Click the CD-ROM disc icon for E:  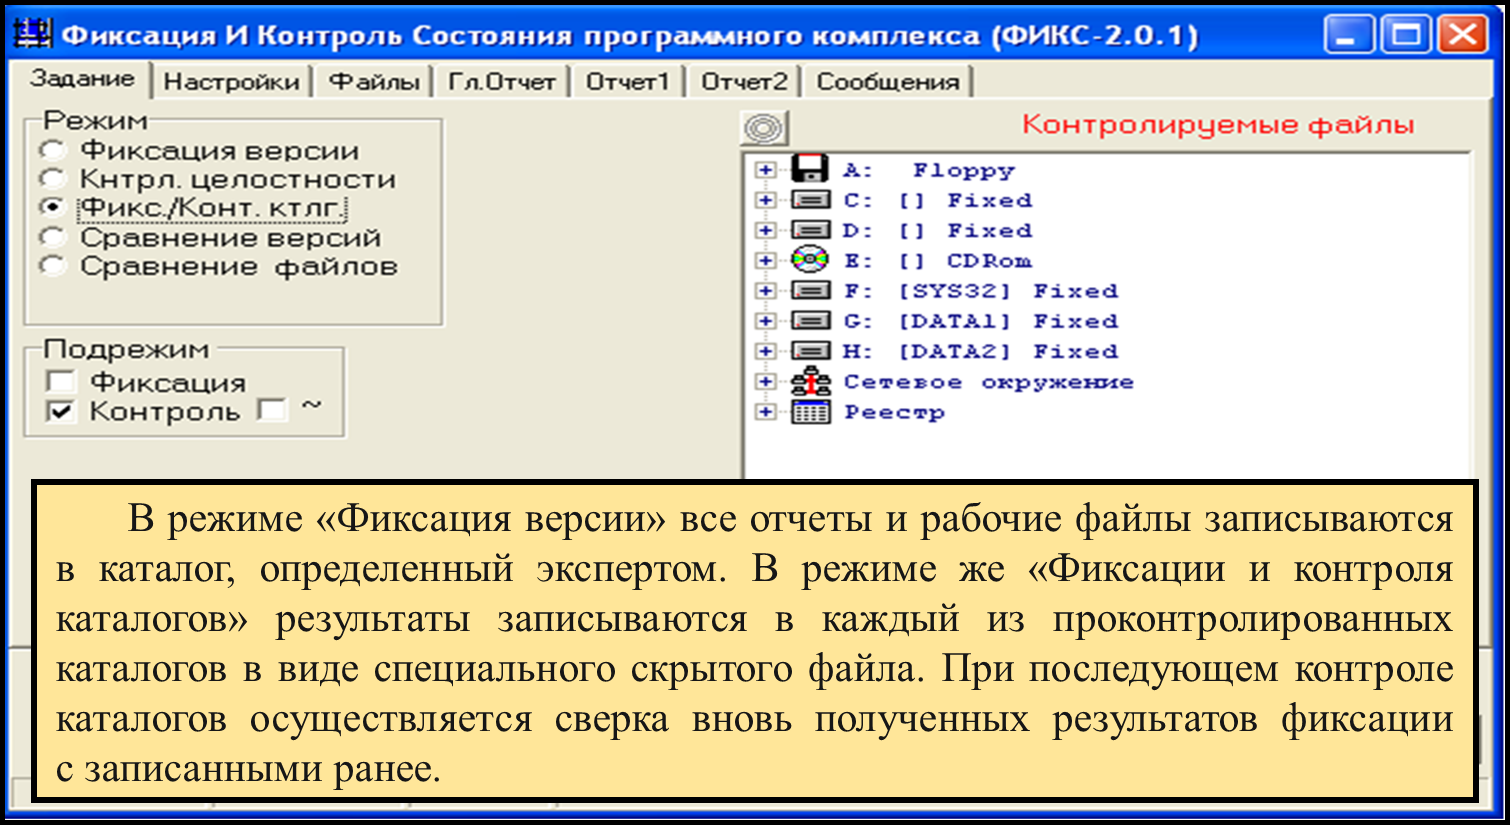pyautogui.click(x=810, y=260)
